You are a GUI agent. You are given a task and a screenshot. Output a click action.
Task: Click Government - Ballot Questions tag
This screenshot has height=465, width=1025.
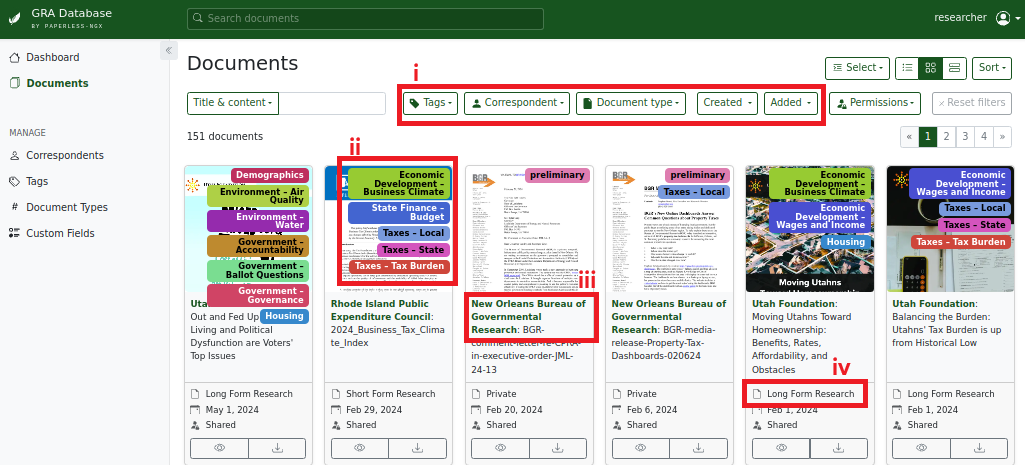point(258,271)
